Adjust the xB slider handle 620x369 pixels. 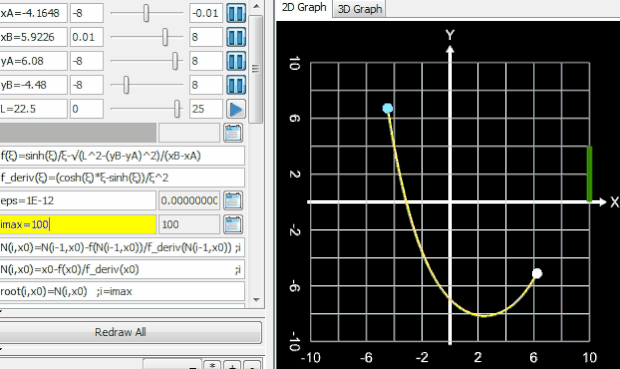(165, 37)
